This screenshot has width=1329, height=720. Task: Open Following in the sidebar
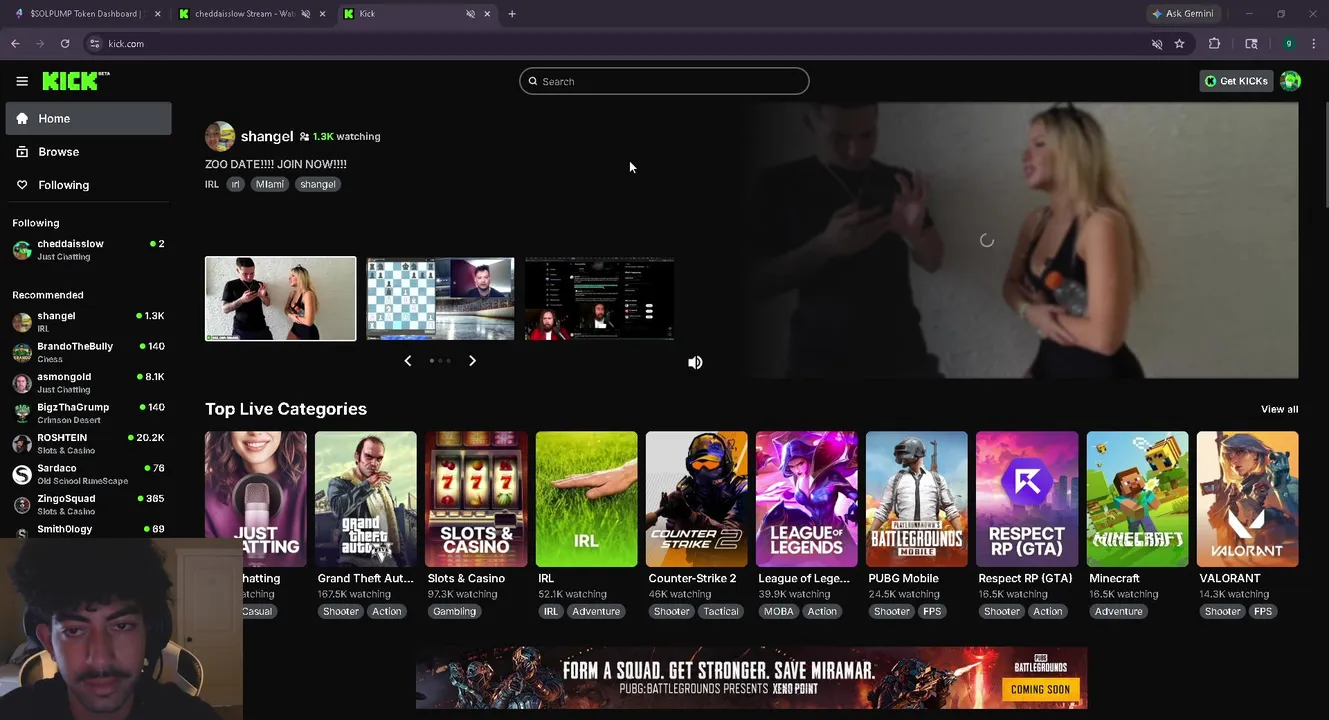[x=88, y=185]
